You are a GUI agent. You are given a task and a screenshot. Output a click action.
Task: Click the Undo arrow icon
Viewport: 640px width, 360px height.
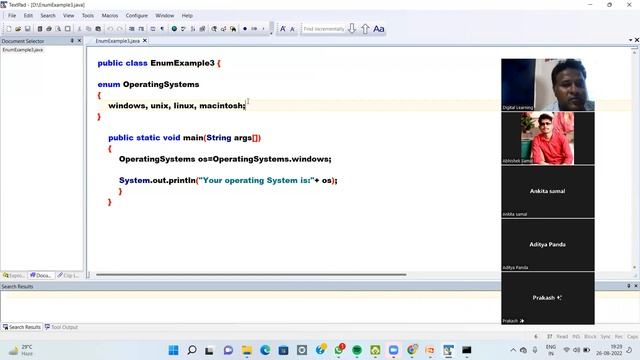pos(110,29)
